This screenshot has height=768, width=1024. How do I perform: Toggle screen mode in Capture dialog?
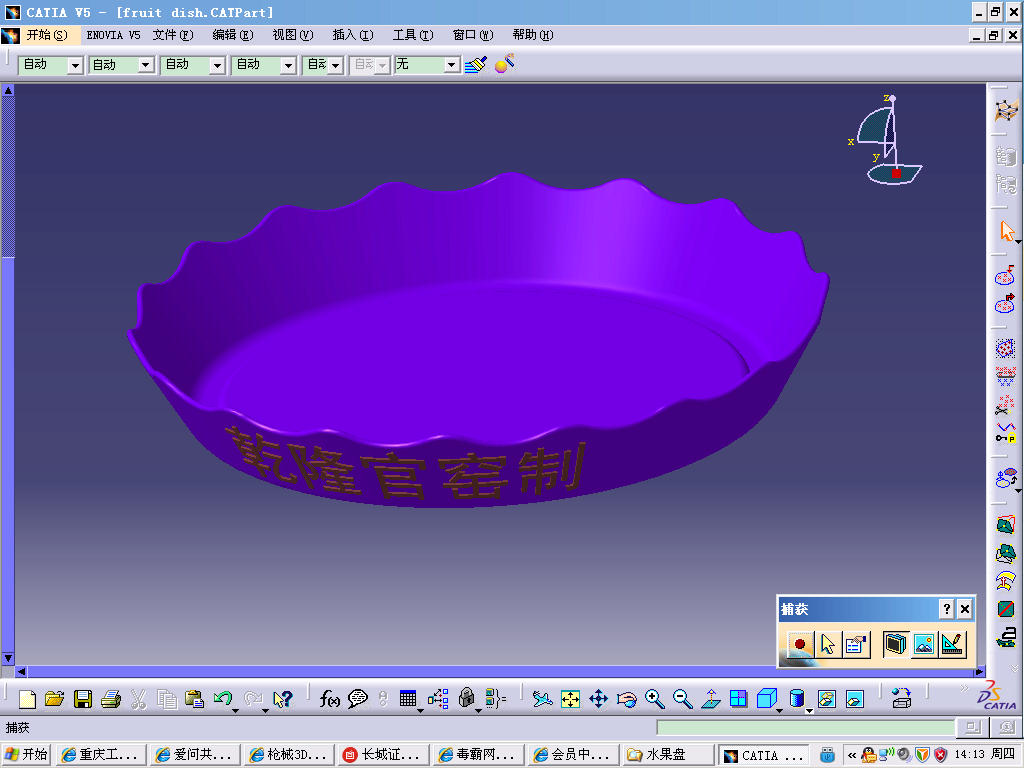[x=895, y=645]
